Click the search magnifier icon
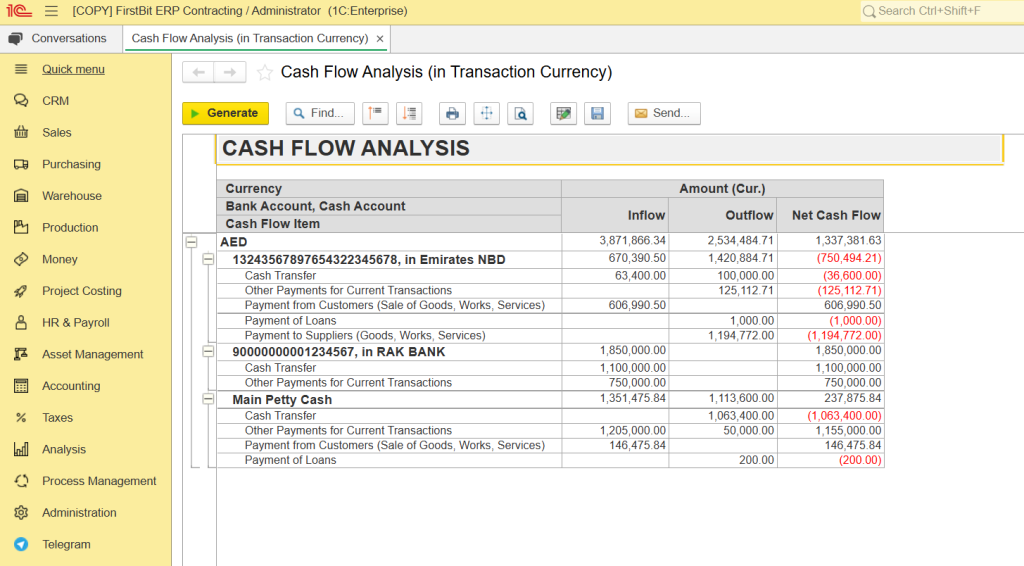The image size is (1024, 566). point(869,12)
